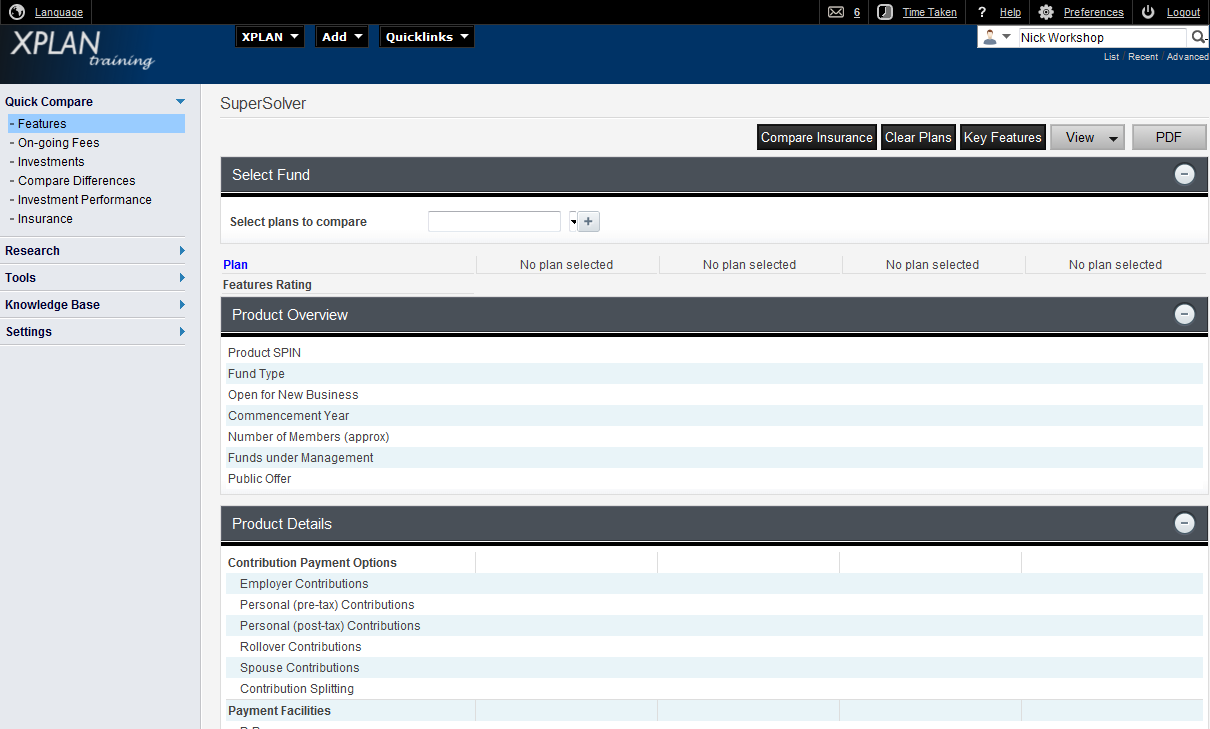Click the Commencement Year row

click(715, 416)
